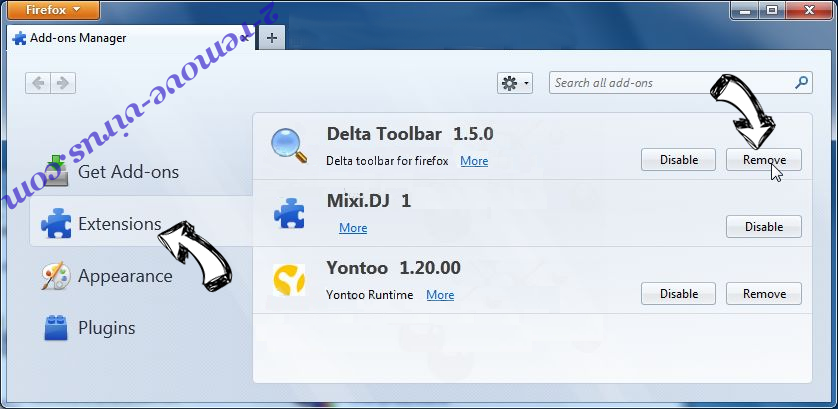The height and width of the screenshot is (409, 838).
Task: Select the Mixi.DJ 1 title
Action: [x=369, y=200]
